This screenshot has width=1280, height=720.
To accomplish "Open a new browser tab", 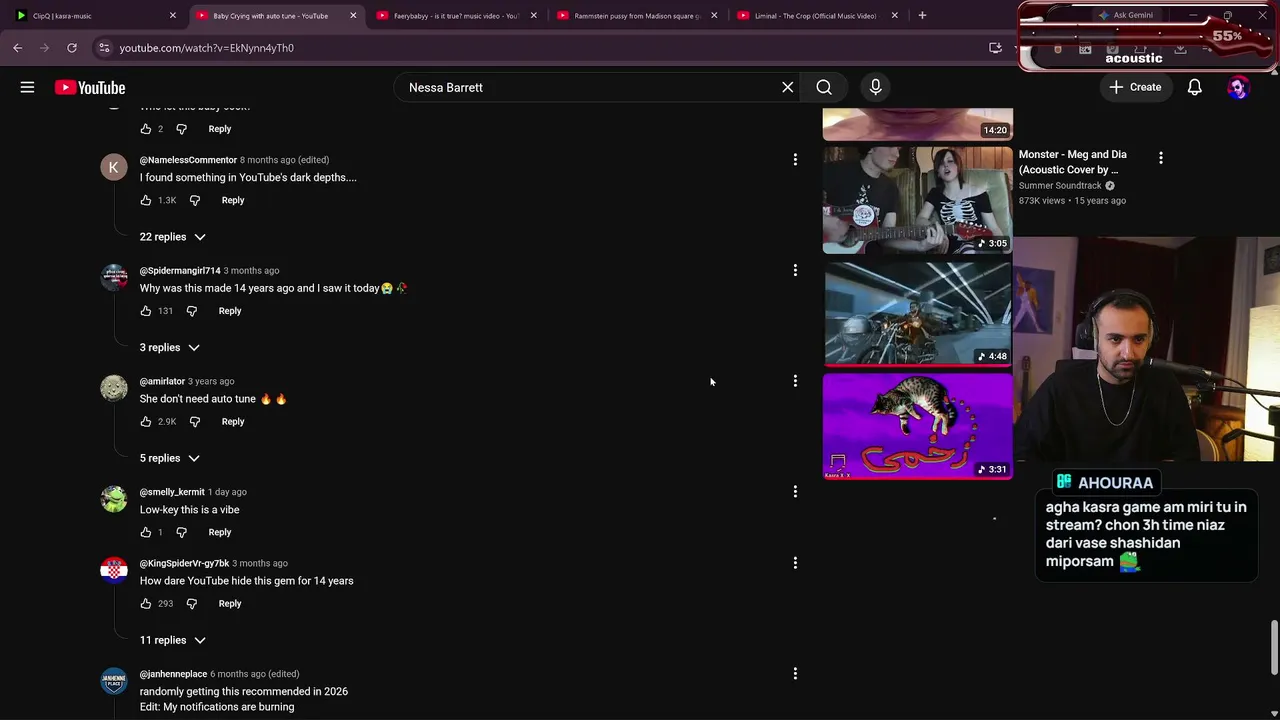I will tap(922, 16).
